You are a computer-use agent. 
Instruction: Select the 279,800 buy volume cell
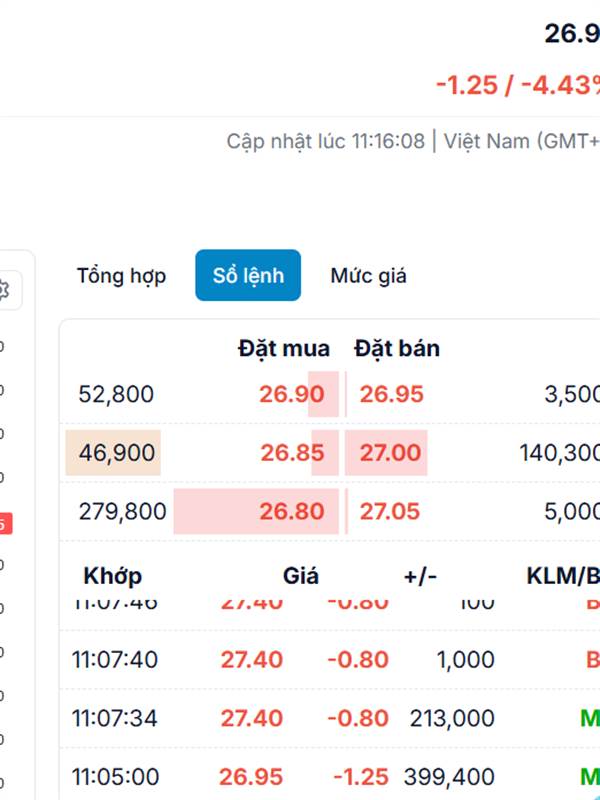click(122, 511)
